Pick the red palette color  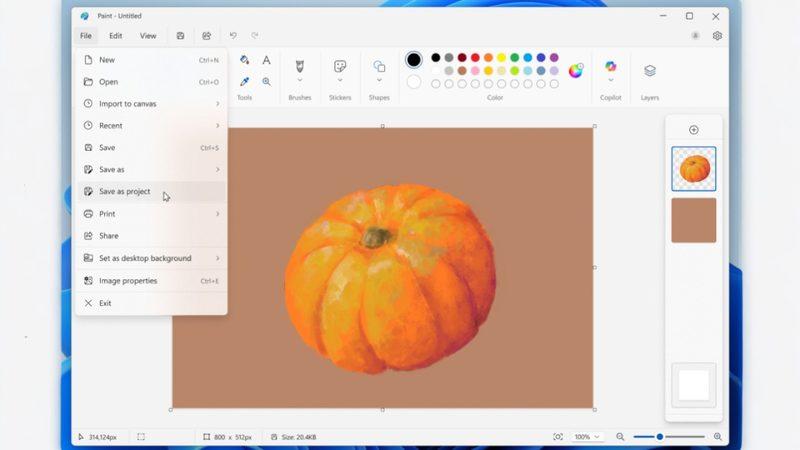[x=475, y=58]
